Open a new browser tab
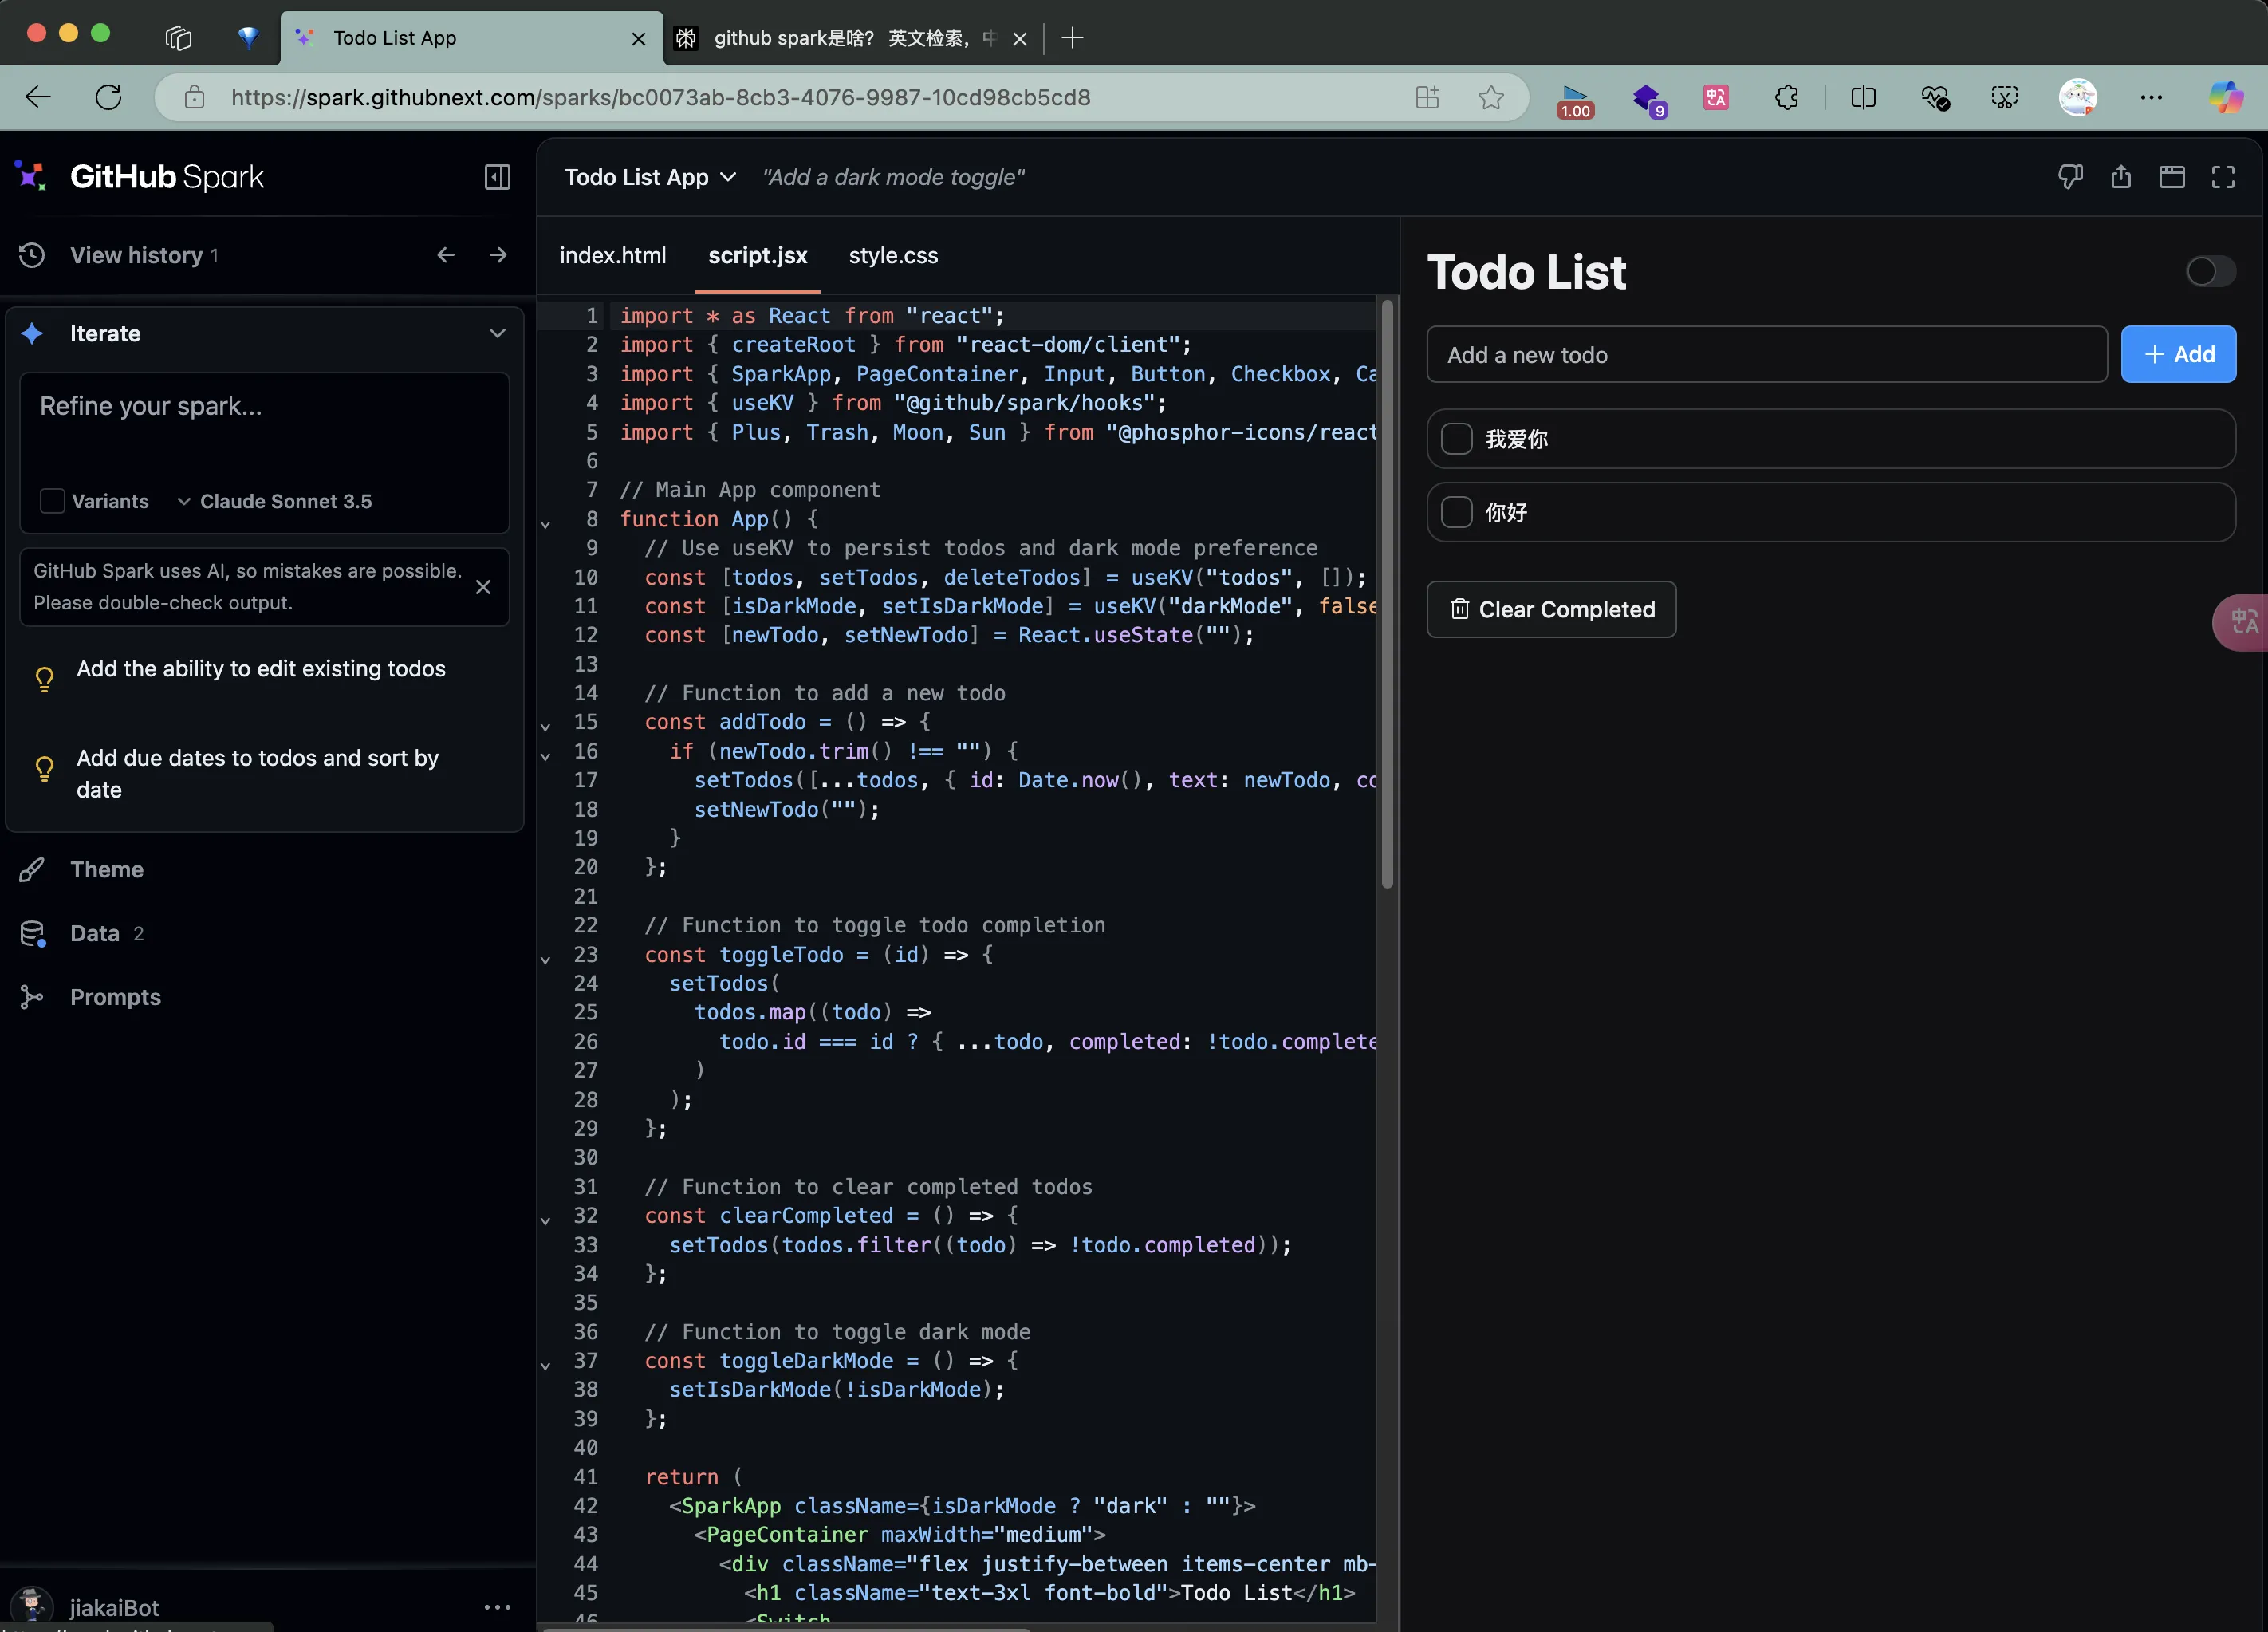The image size is (2268, 1632). pos(1072,38)
